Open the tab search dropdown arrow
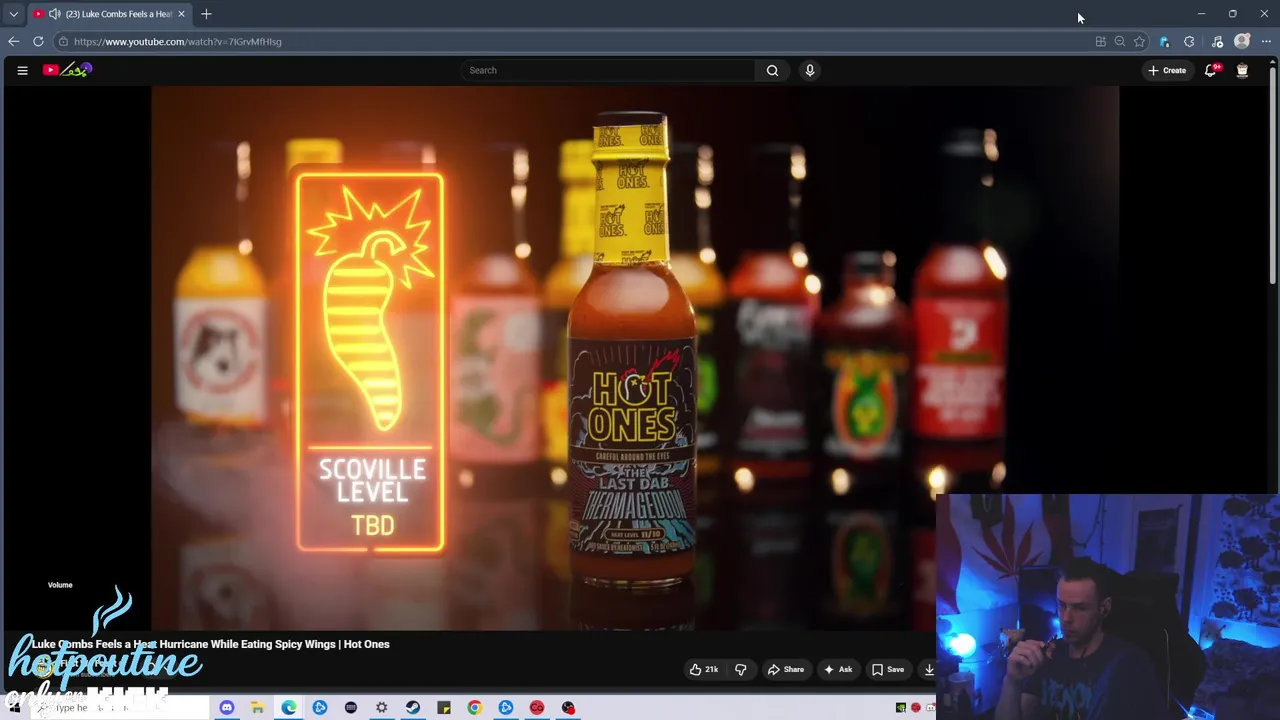 click(13, 14)
